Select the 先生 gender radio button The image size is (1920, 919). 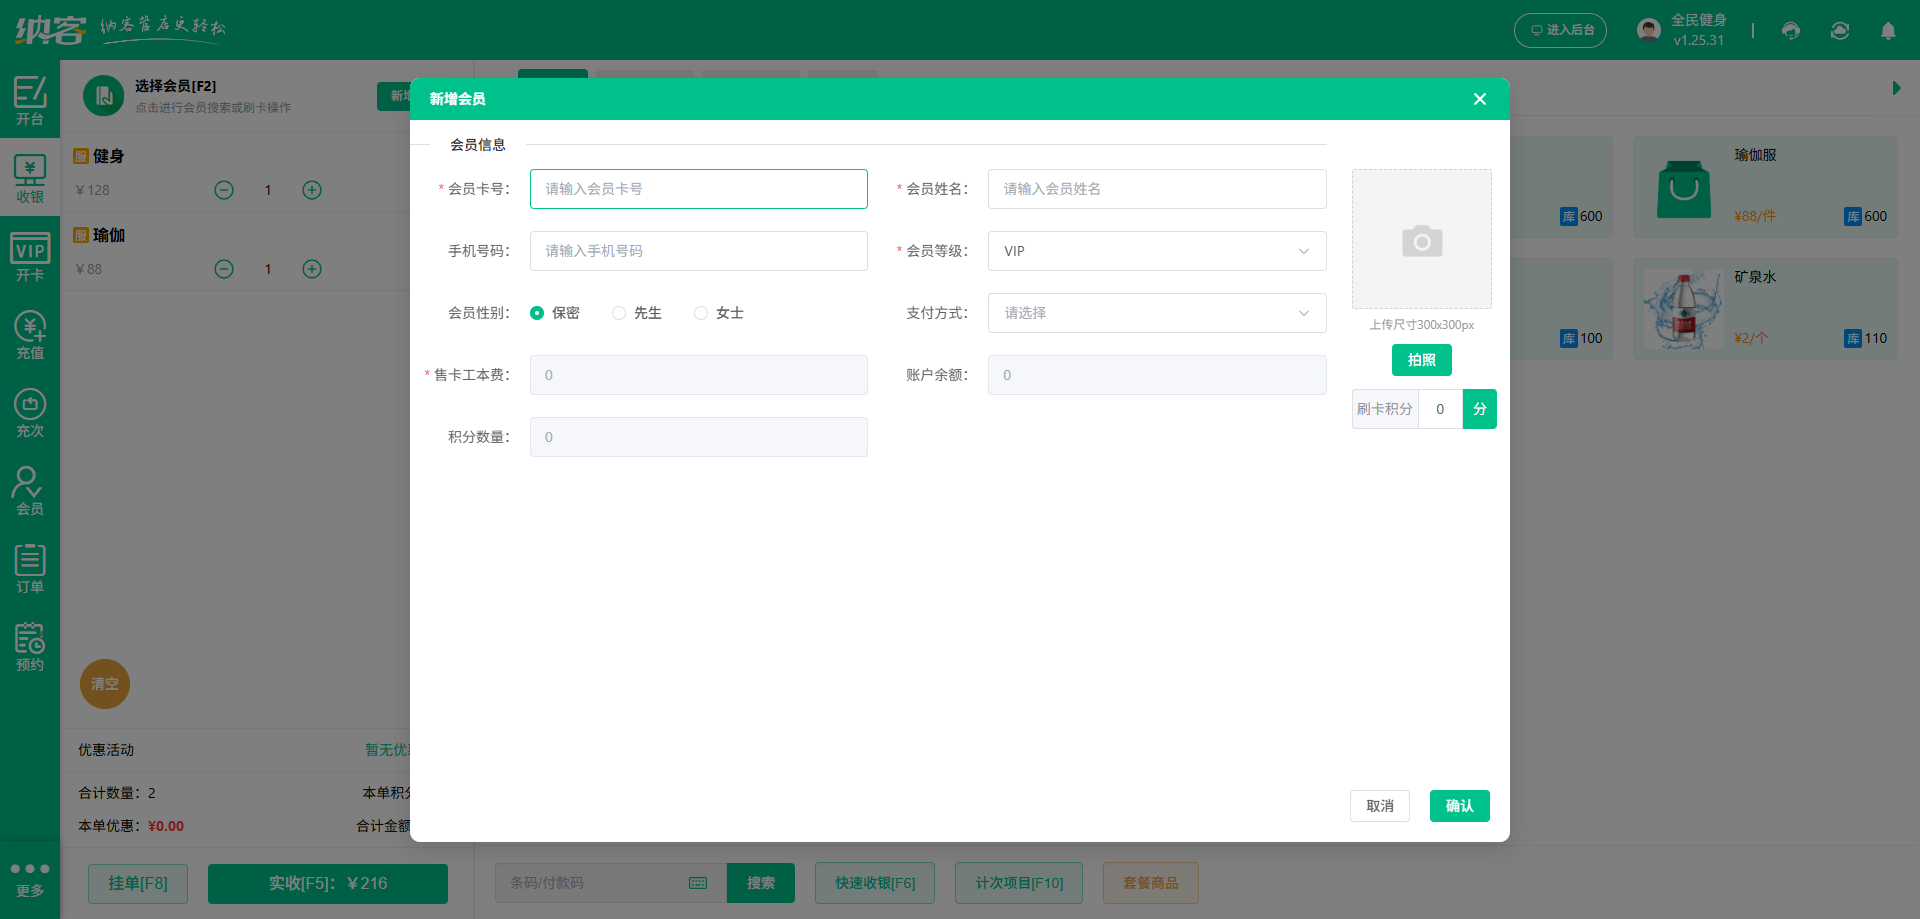click(618, 313)
